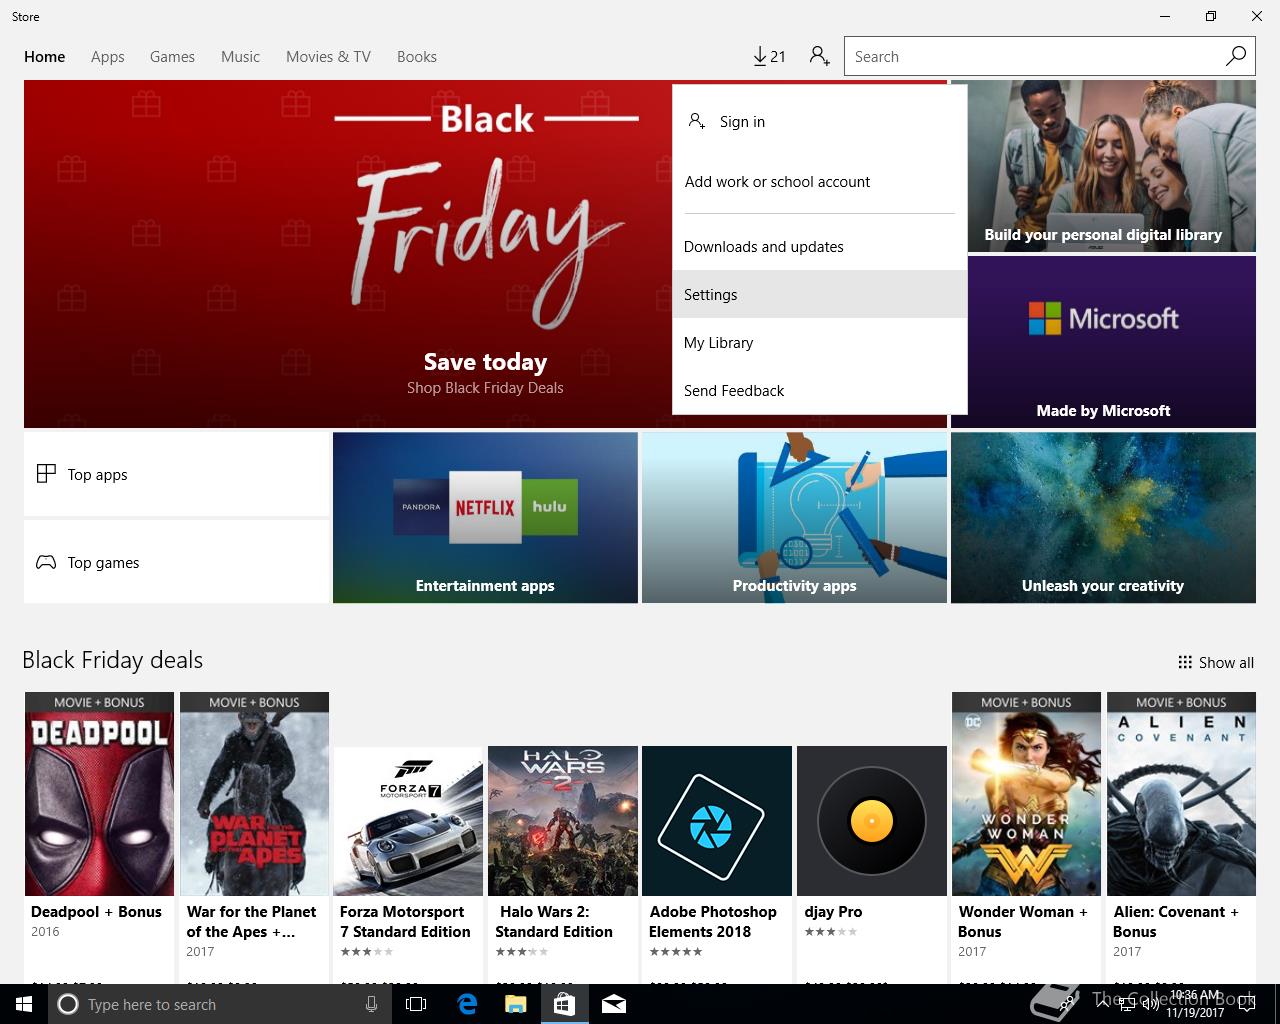
Task: Click the Top apps grid icon
Action: pyautogui.click(x=46, y=474)
